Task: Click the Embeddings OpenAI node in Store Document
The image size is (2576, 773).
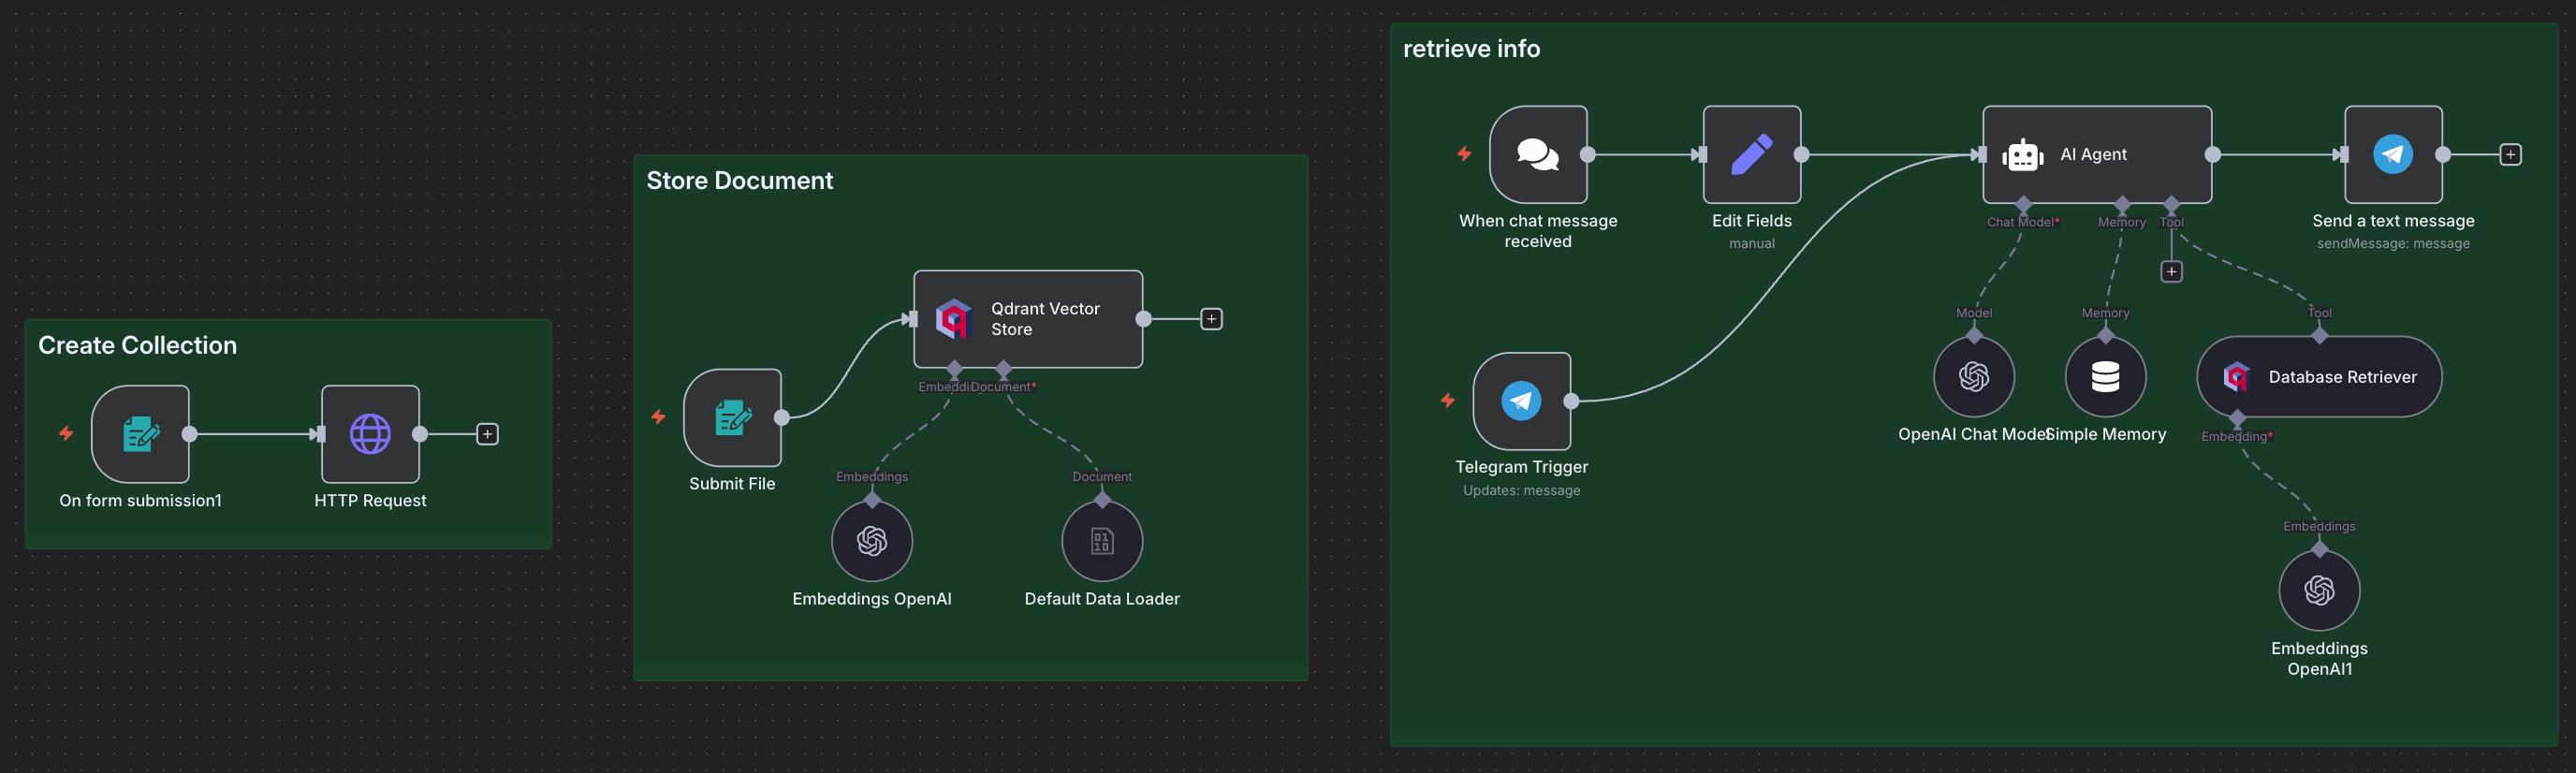Action: click(872, 541)
